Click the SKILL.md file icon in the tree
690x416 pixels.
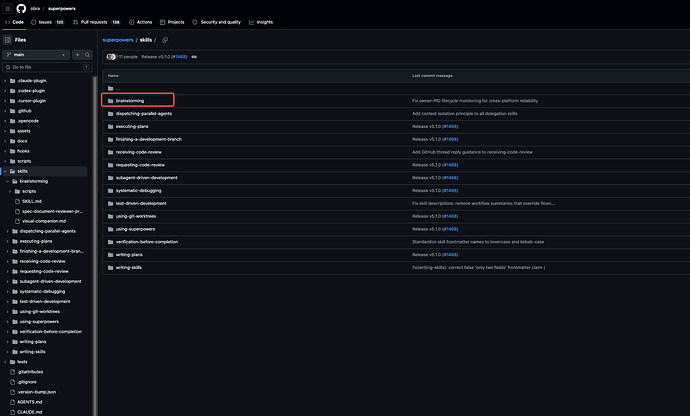(x=18, y=201)
